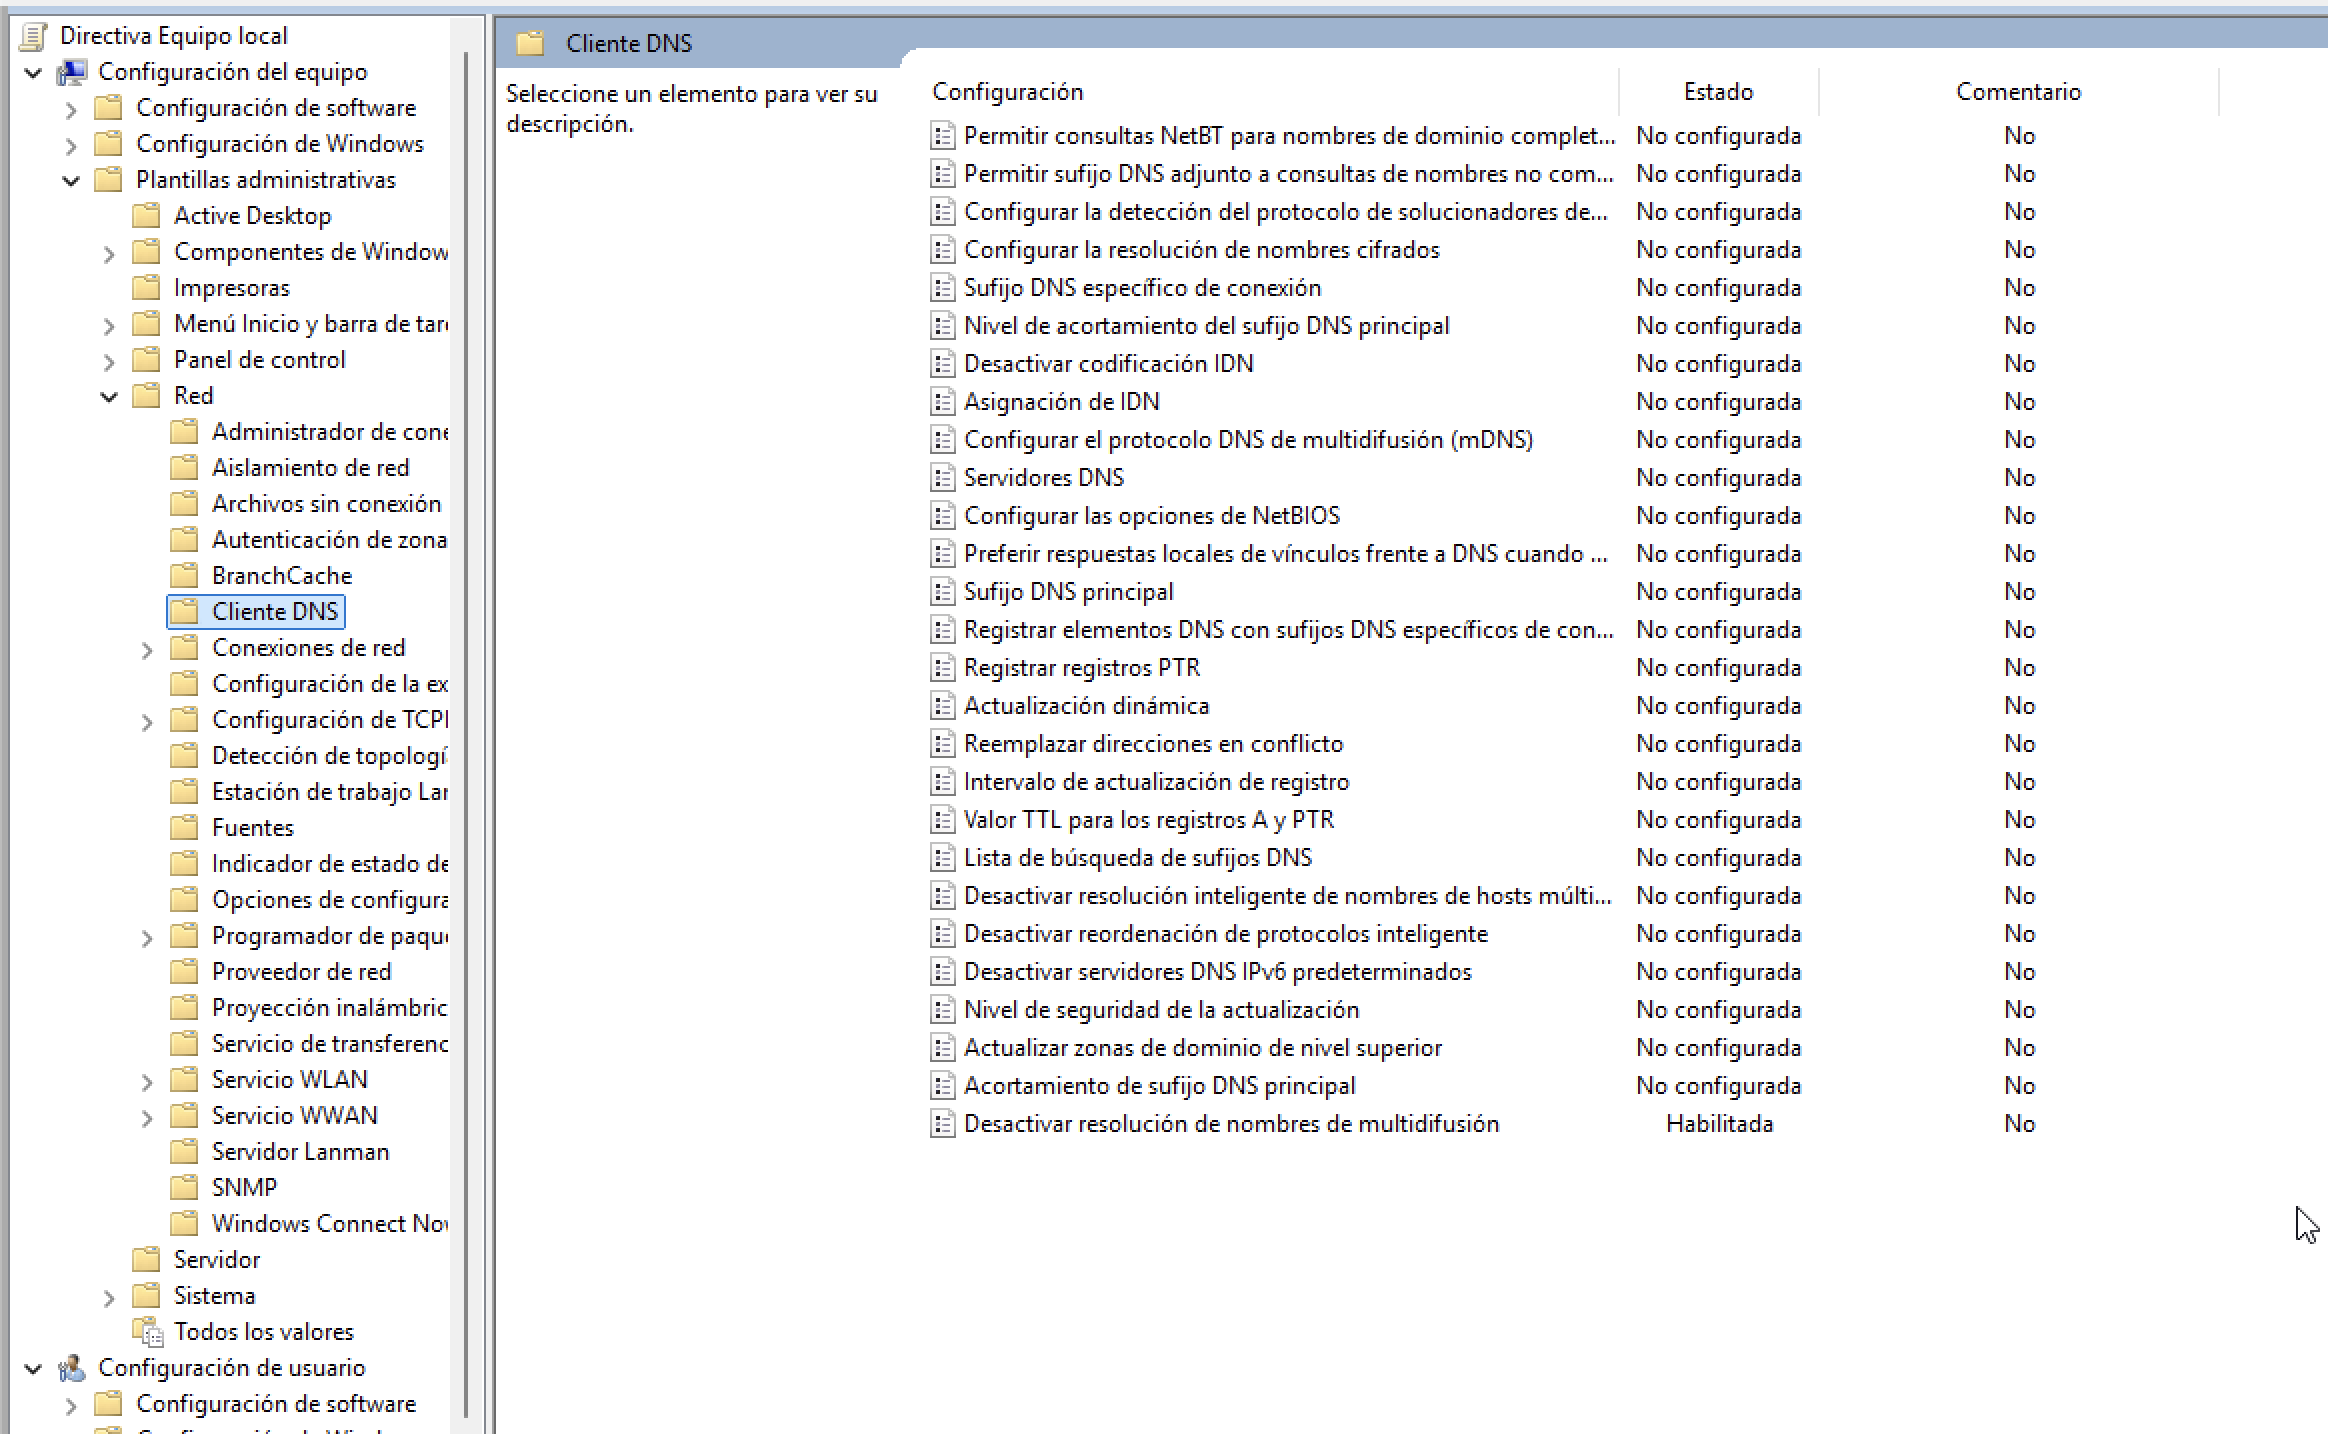
Task: Select Valor TTL para los registros A y PTR
Action: (x=1148, y=820)
